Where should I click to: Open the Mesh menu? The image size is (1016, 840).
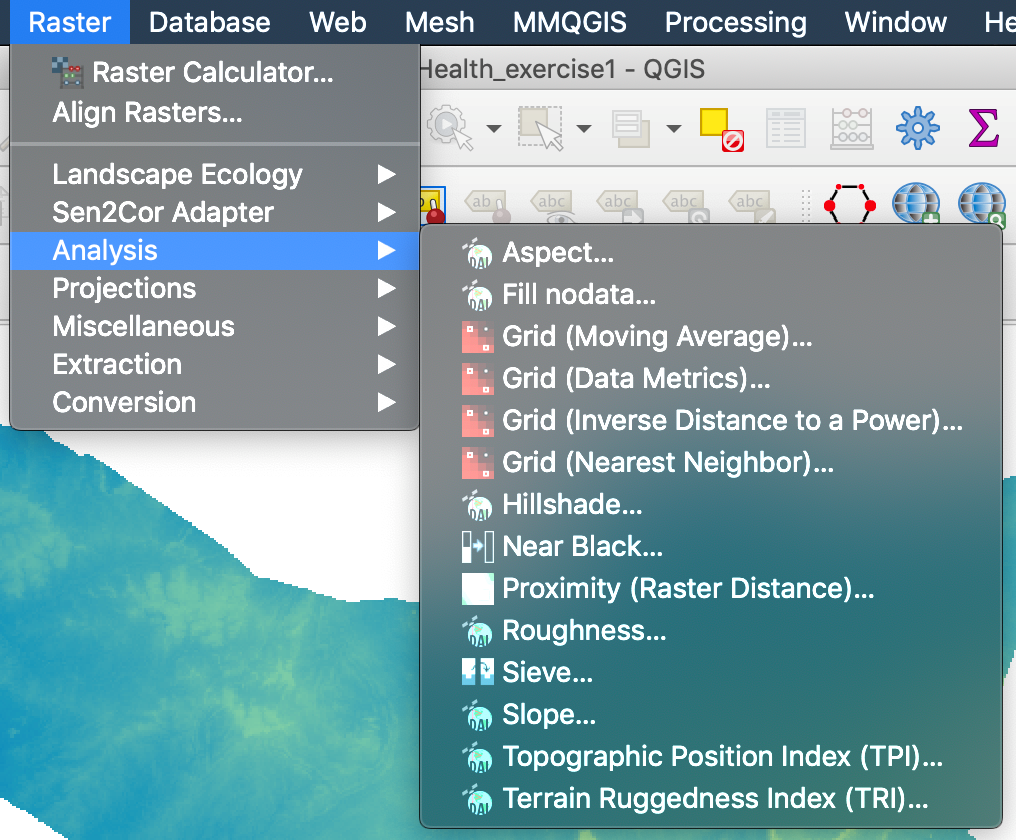click(439, 22)
